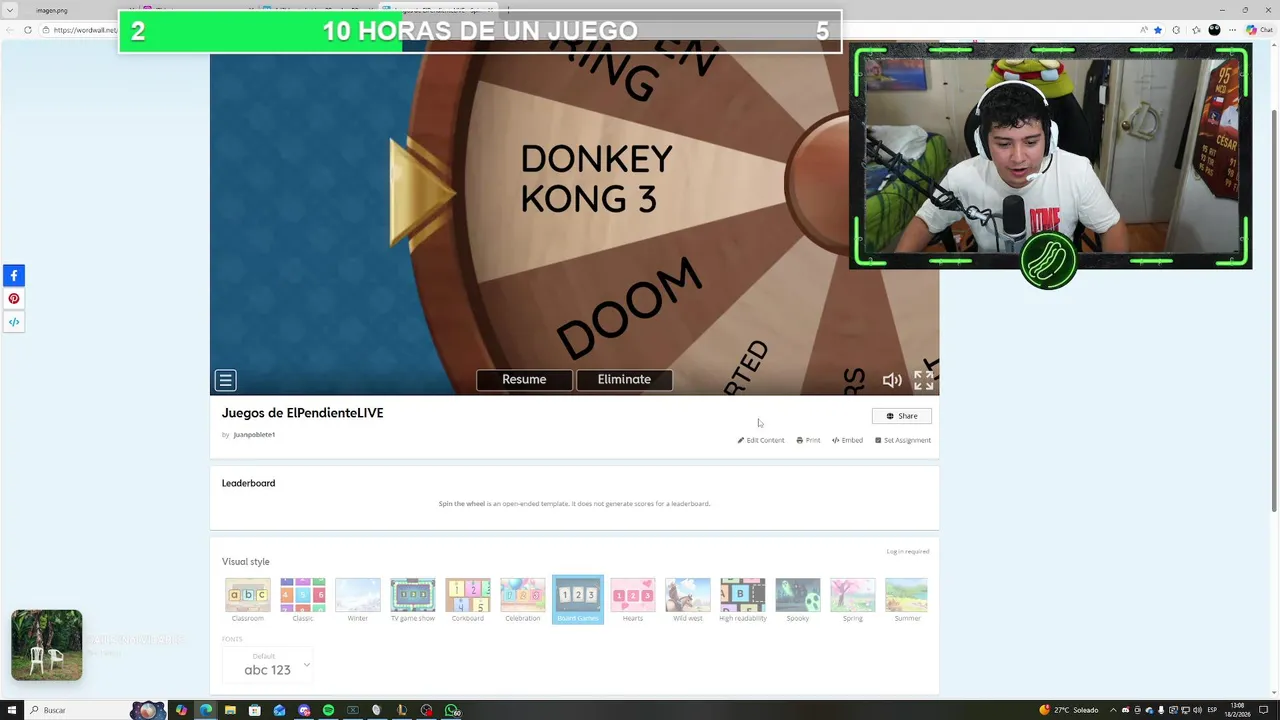Viewport: 1280px width, 720px height.
Task: Pick the Corkboard visual style
Action: coord(468,600)
